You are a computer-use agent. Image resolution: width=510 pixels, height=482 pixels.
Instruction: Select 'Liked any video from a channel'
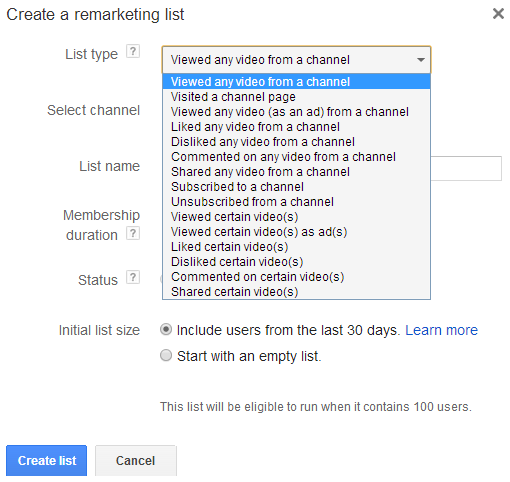click(x=296, y=127)
